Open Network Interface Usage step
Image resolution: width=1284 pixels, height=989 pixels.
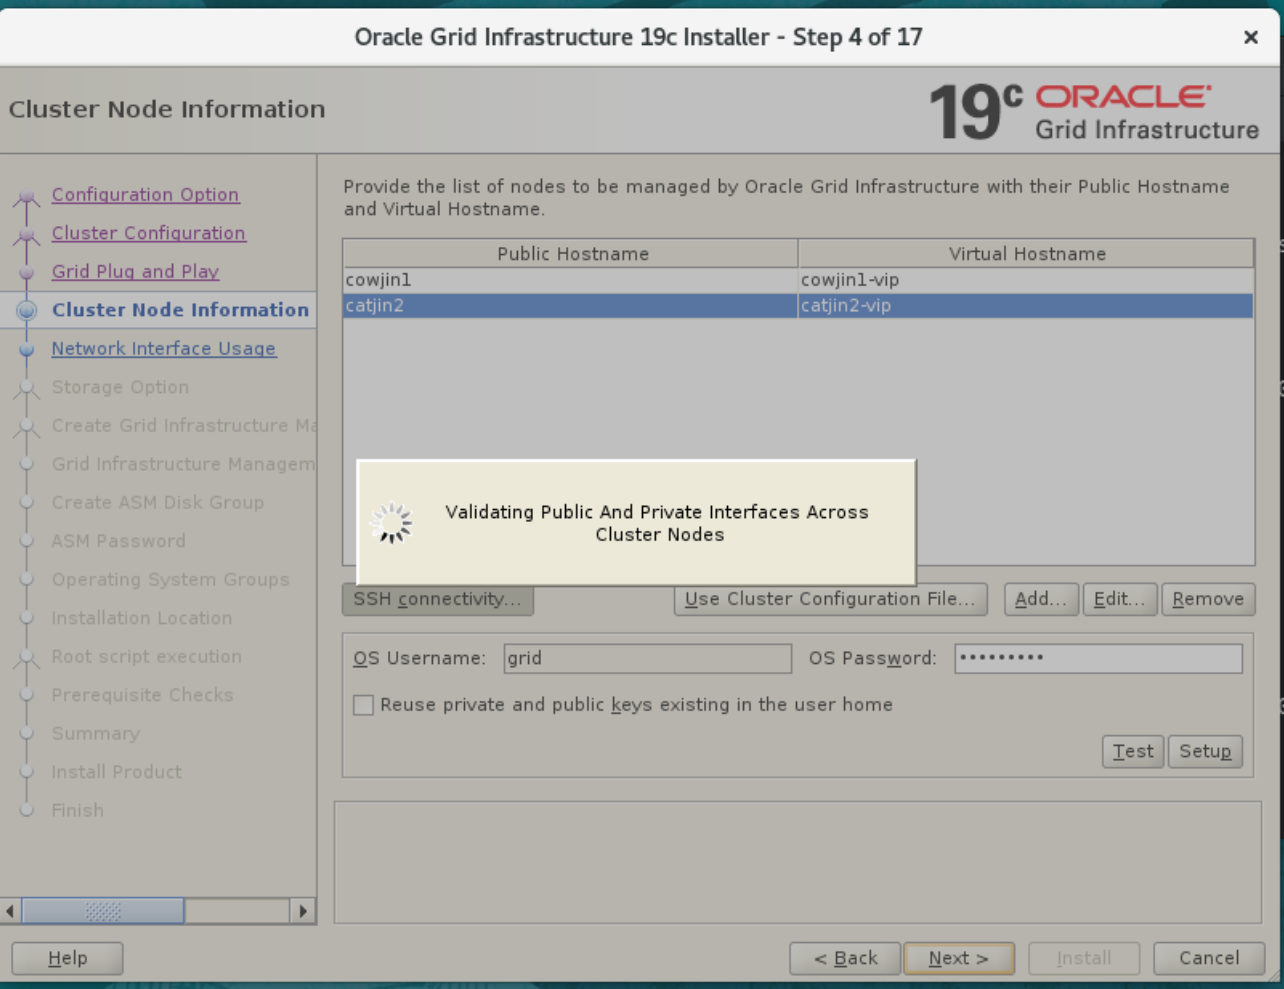click(x=164, y=349)
